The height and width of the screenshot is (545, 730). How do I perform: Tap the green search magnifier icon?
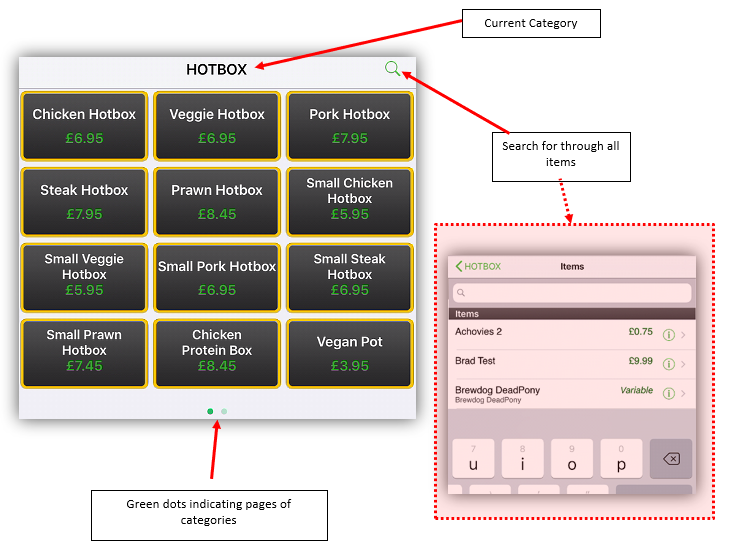point(392,69)
